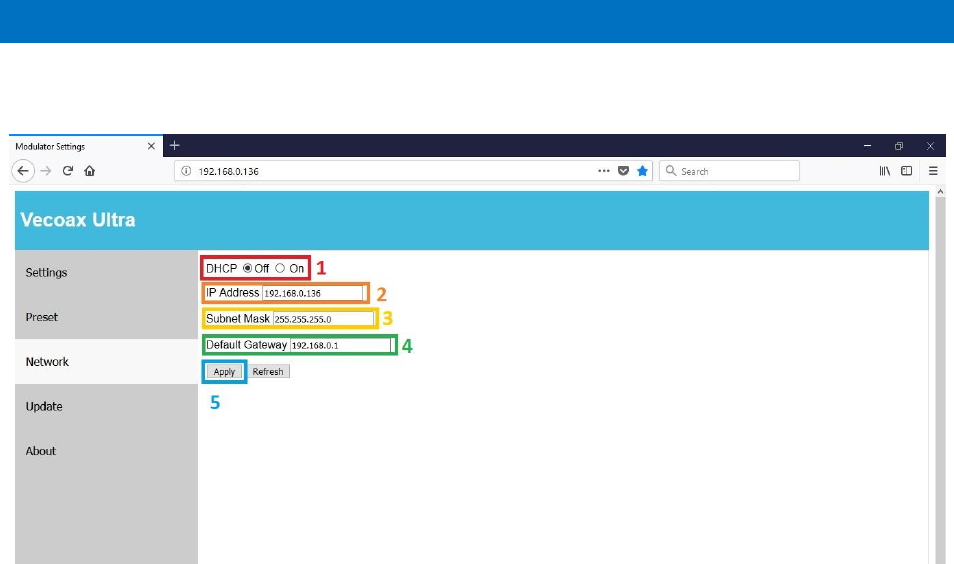The image size is (954, 564).
Task: Open the Network sidebar item
Action: [106, 361]
